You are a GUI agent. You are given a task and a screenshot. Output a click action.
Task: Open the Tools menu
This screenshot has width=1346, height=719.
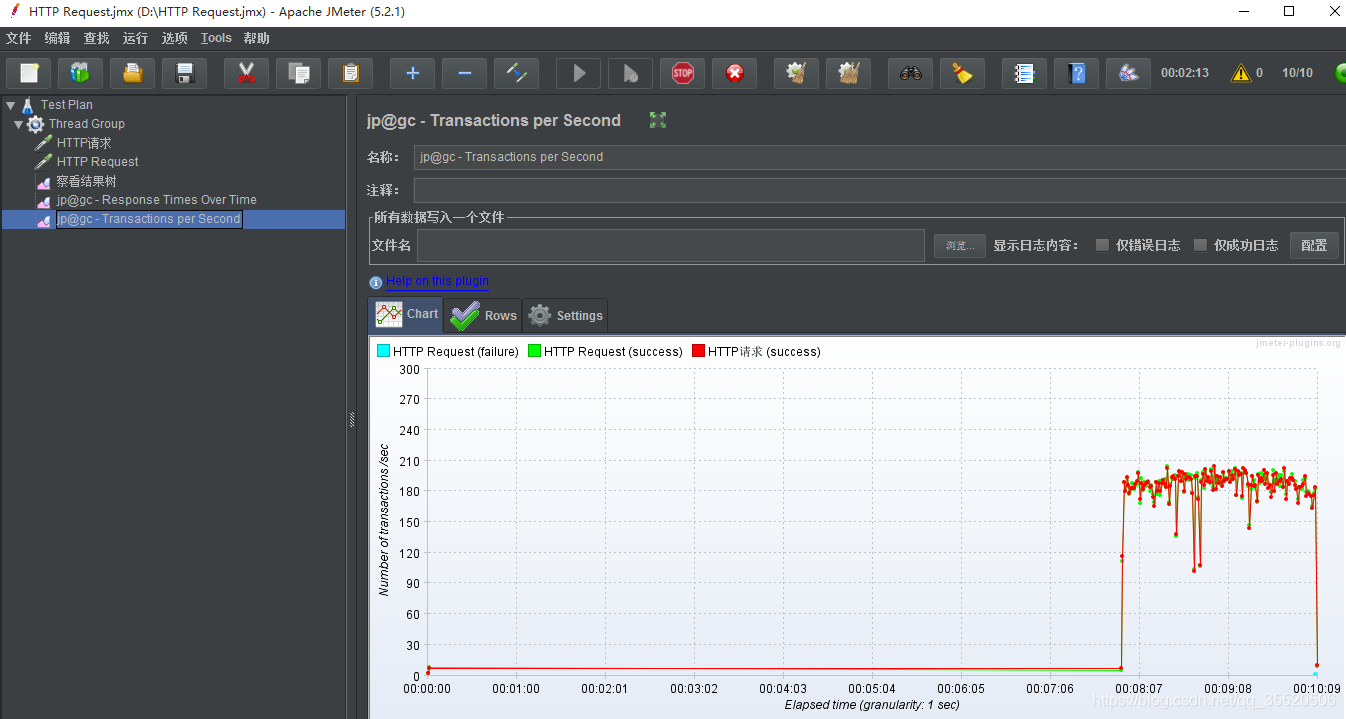click(216, 38)
